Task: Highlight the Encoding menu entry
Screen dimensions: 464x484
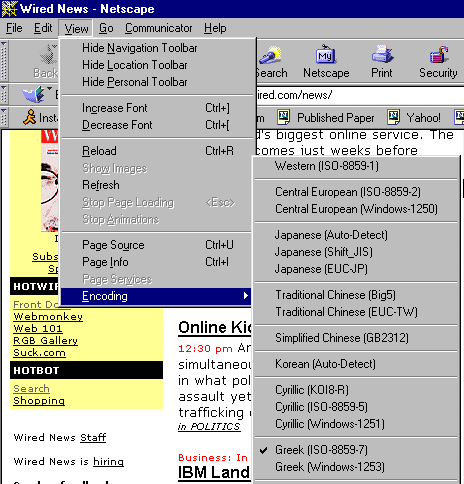Action: coord(156,296)
